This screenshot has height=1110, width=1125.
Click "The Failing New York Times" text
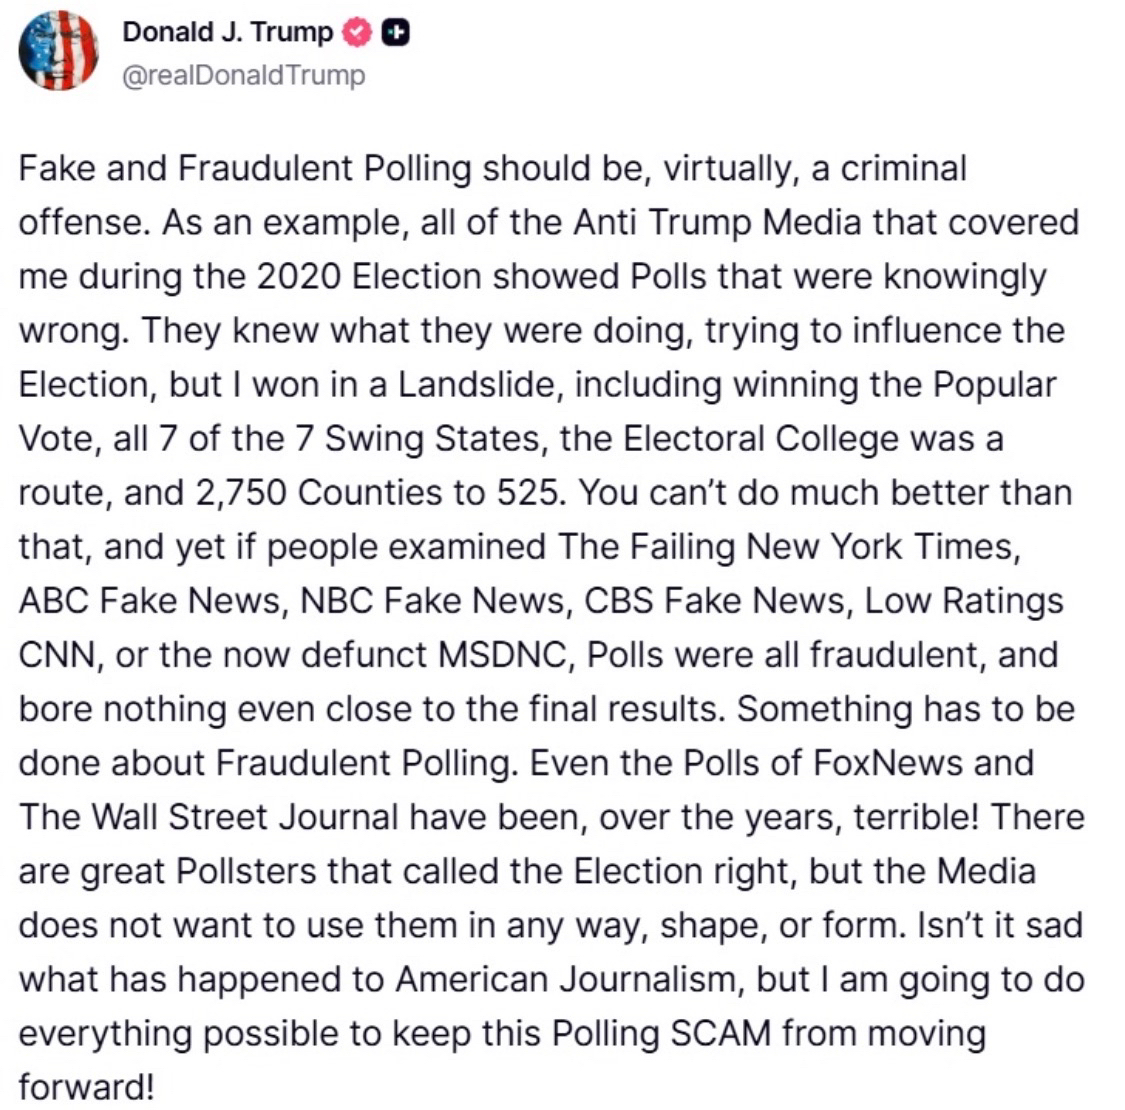click(x=783, y=546)
